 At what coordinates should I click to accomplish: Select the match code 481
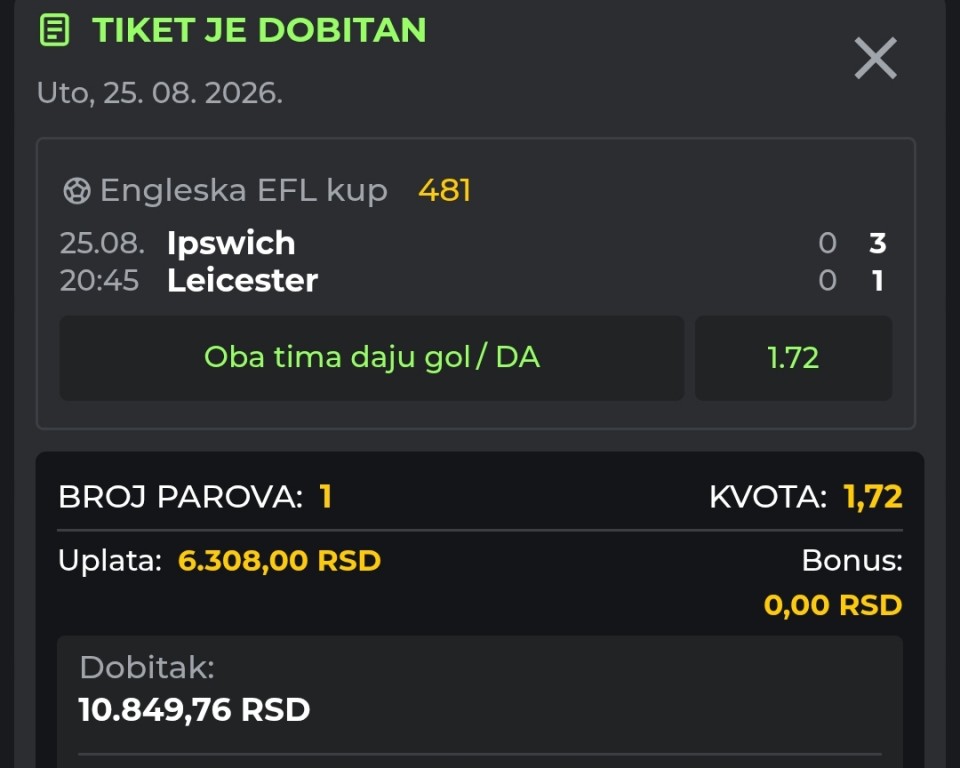(444, 190)
